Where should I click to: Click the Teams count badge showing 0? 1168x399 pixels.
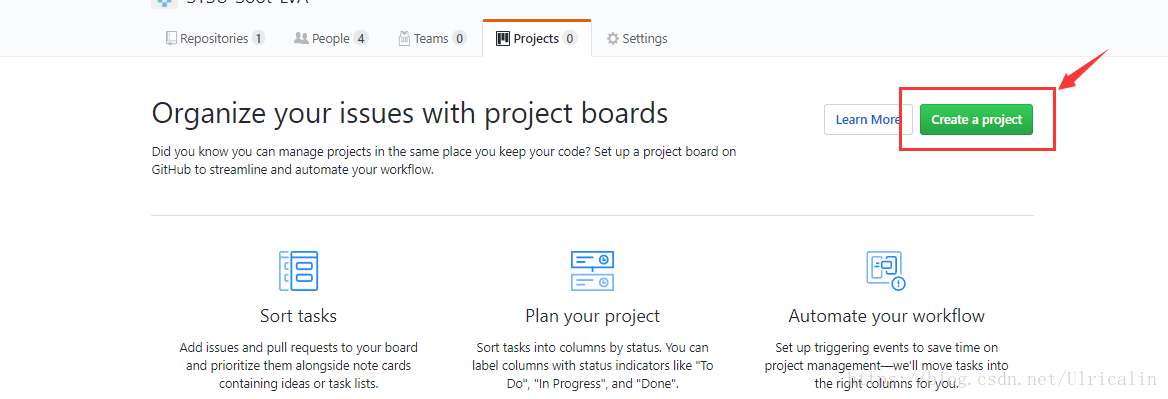[459, 38]
